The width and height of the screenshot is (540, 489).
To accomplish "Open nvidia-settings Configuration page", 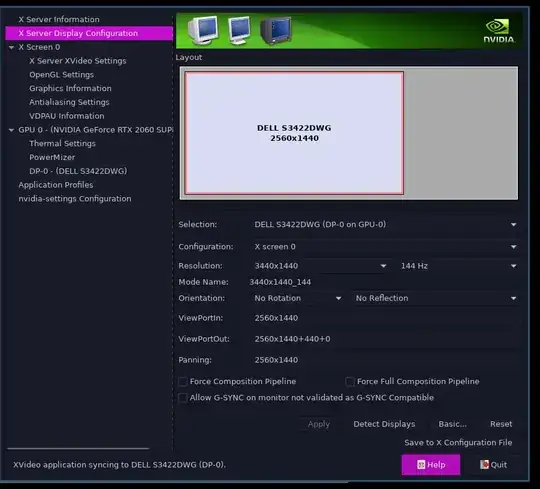I will click(x=75, y=199).
